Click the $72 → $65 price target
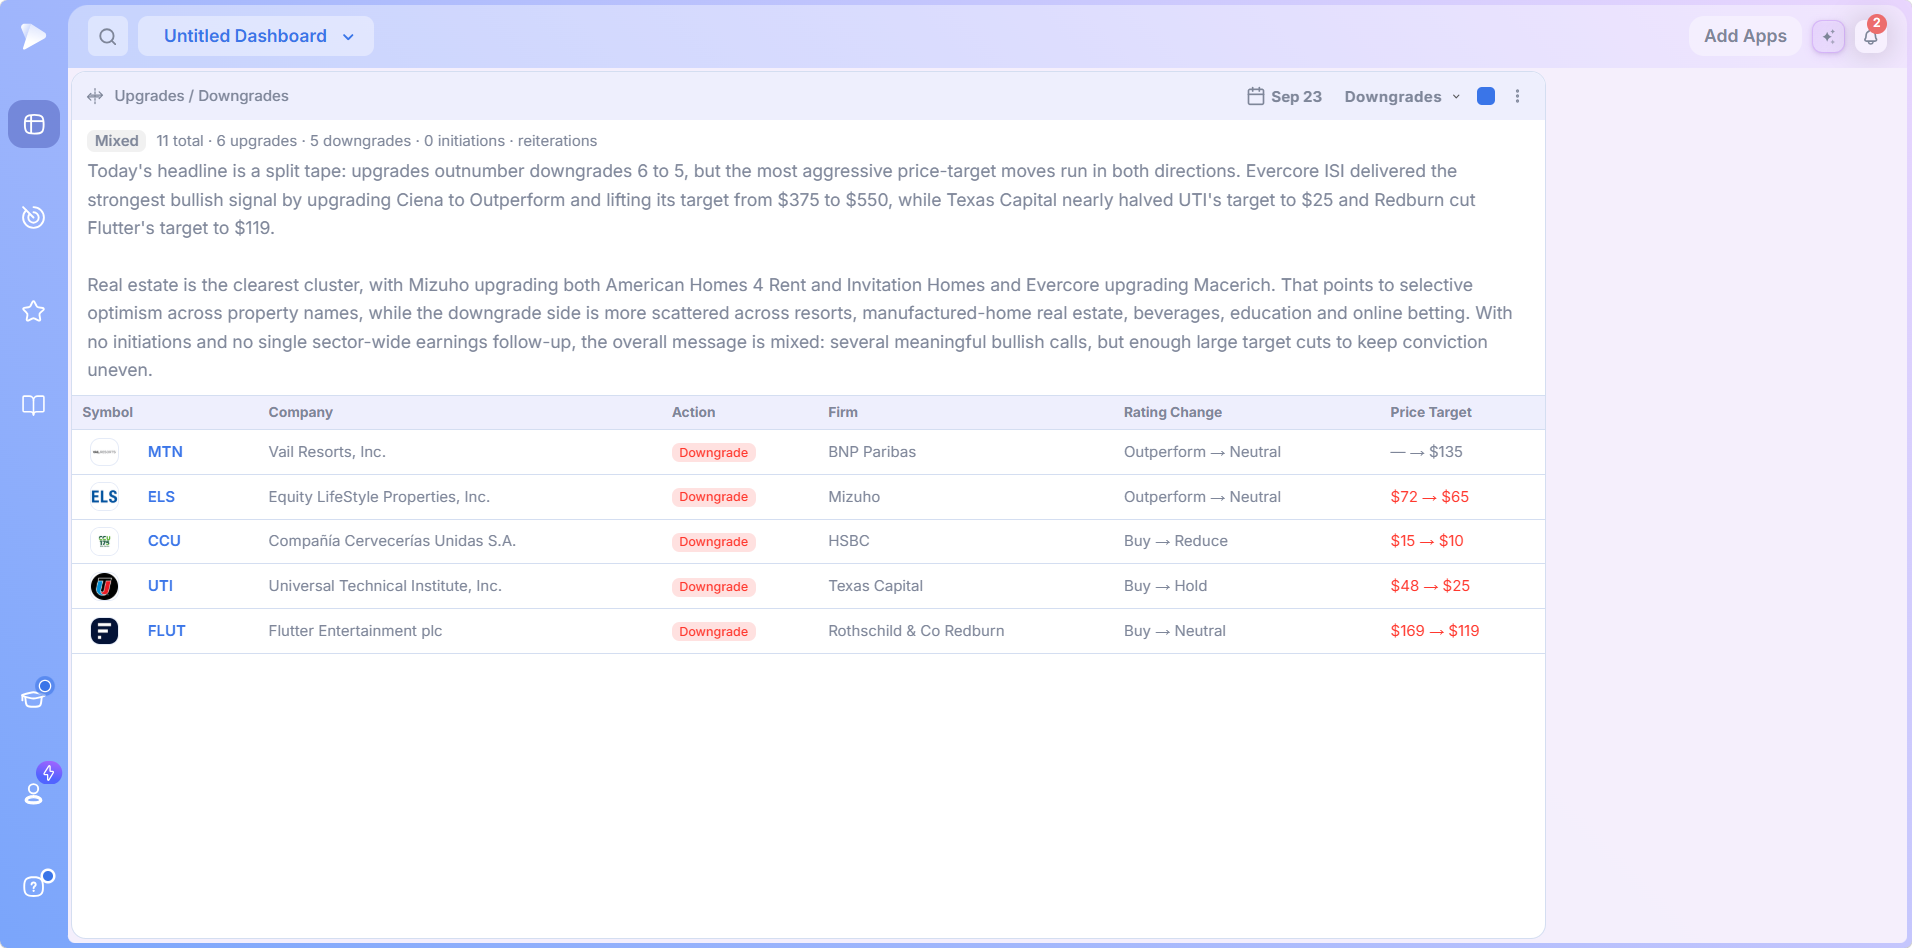 point(1429,497)
